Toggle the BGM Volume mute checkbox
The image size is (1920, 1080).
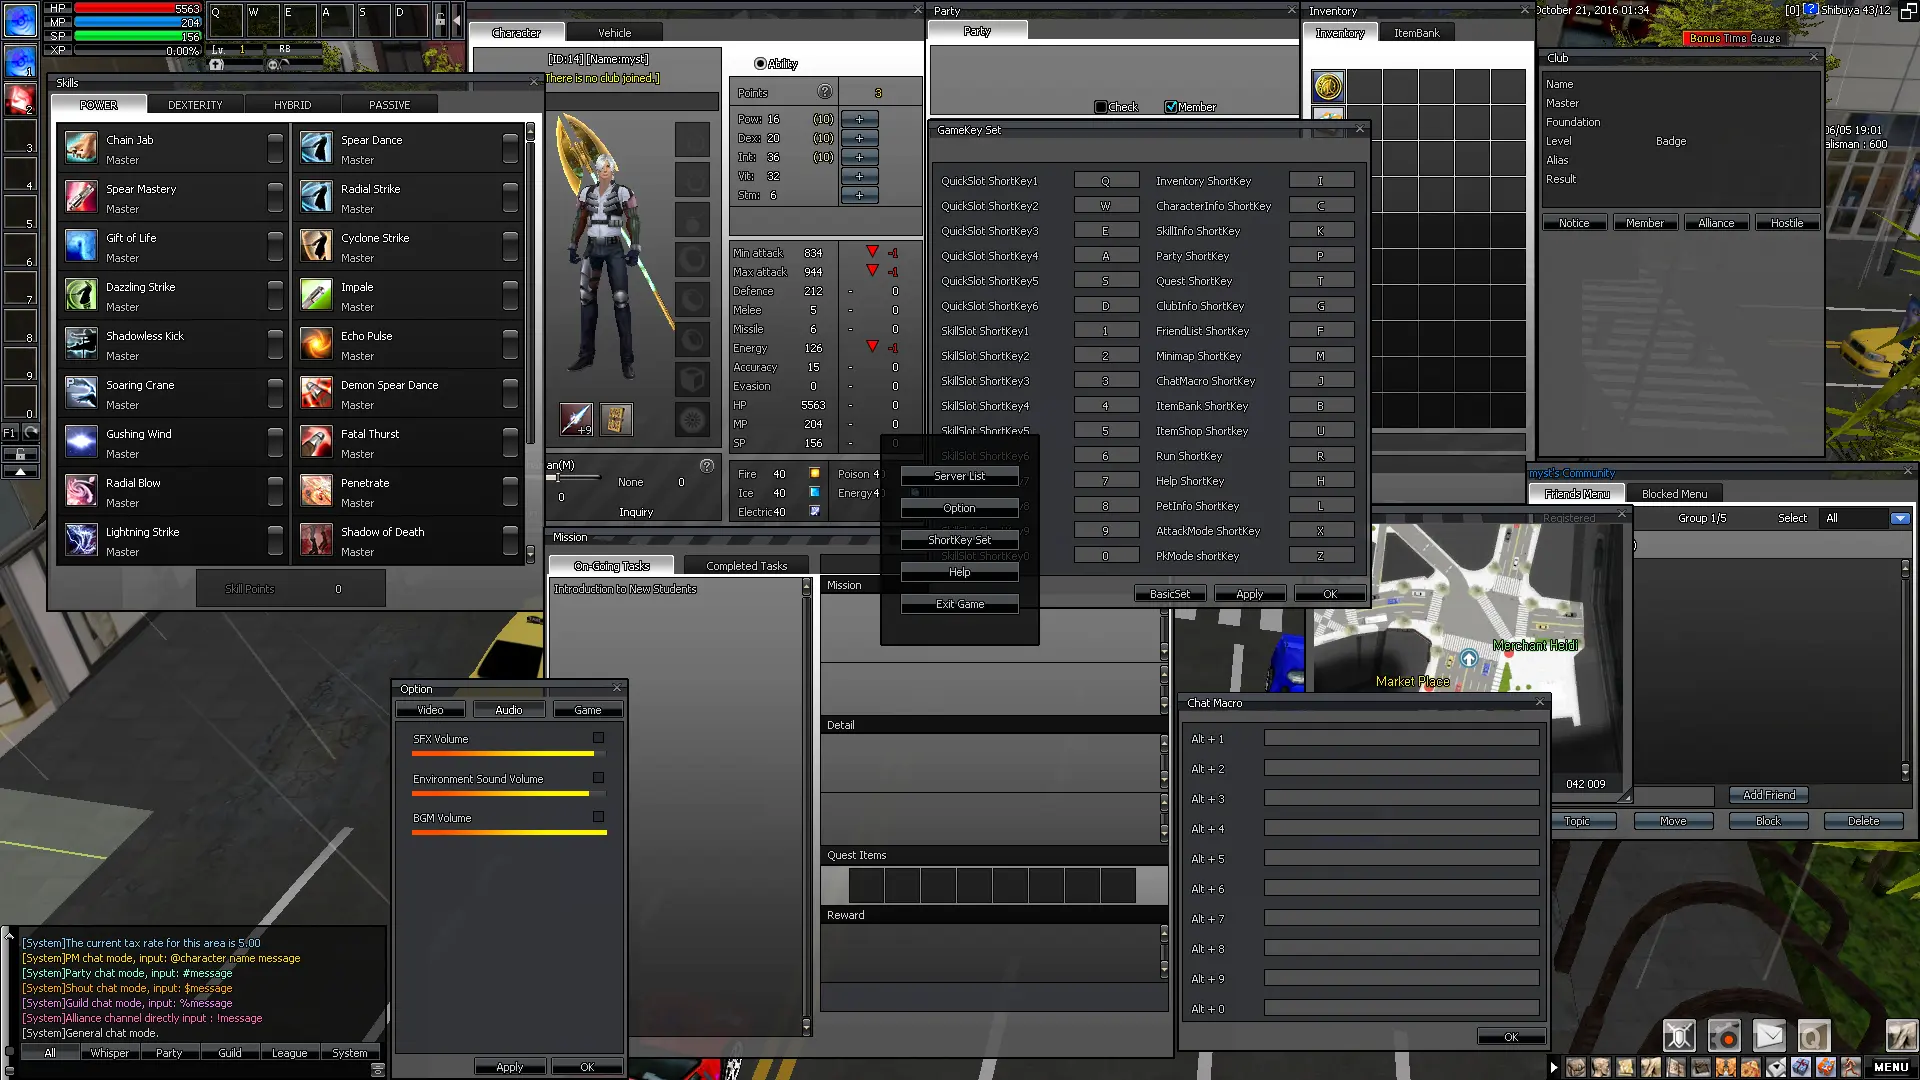click(598, 817)
